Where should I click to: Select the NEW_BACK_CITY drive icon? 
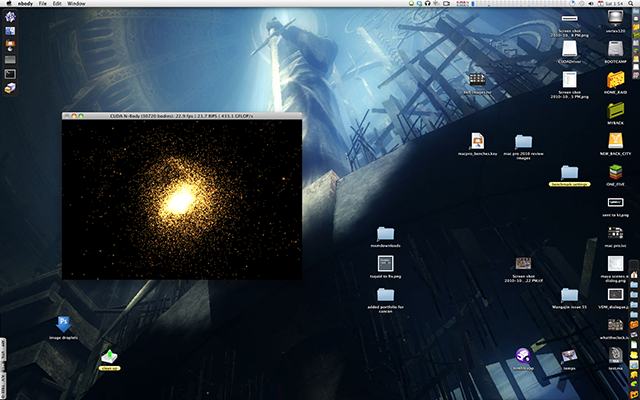(x=616, y=141)
